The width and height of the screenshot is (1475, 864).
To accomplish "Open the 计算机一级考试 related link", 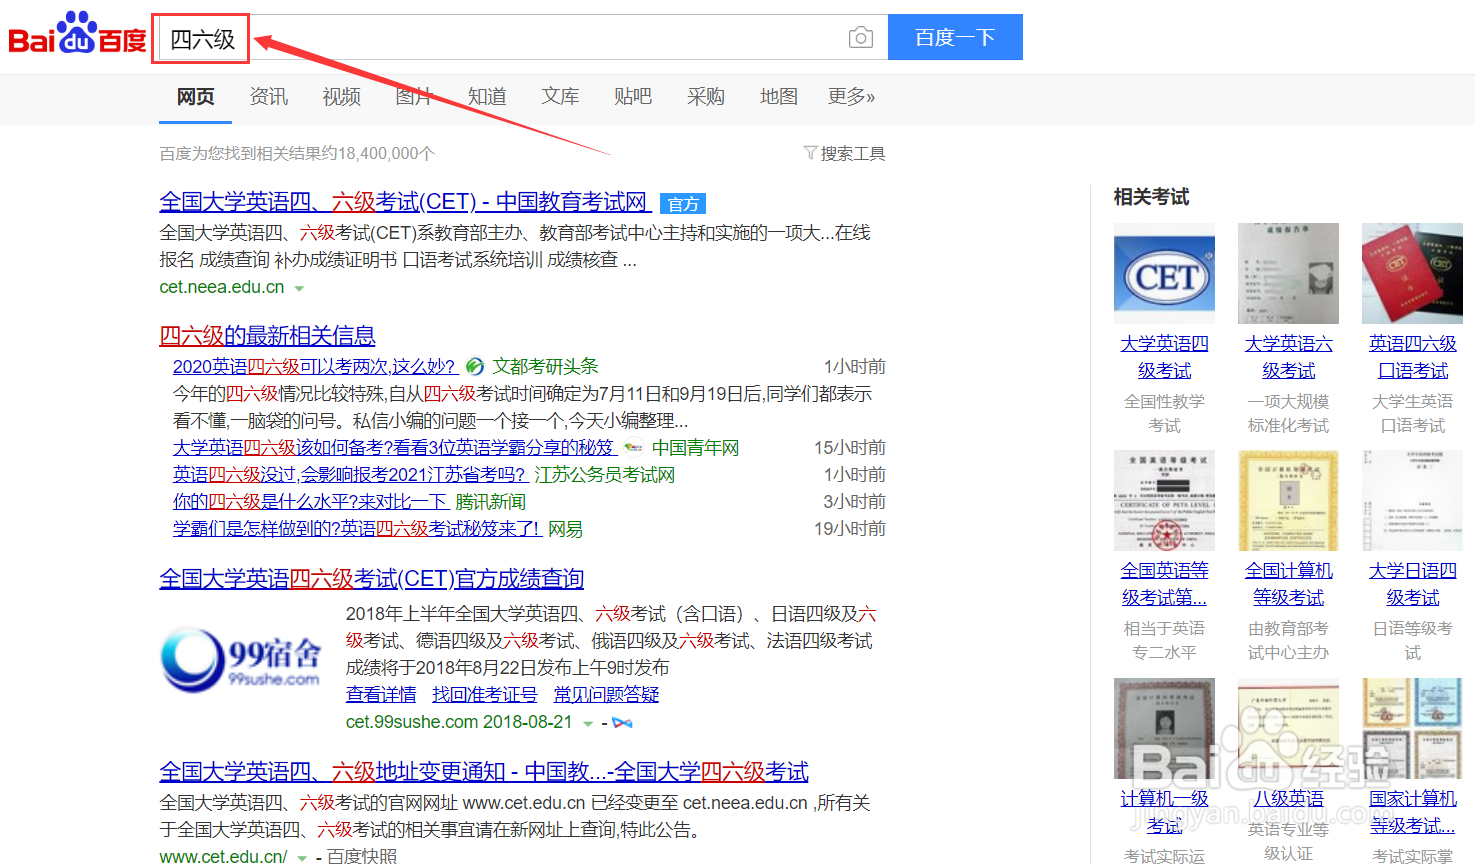I will pyautogui.click(x=1164, y=812).
